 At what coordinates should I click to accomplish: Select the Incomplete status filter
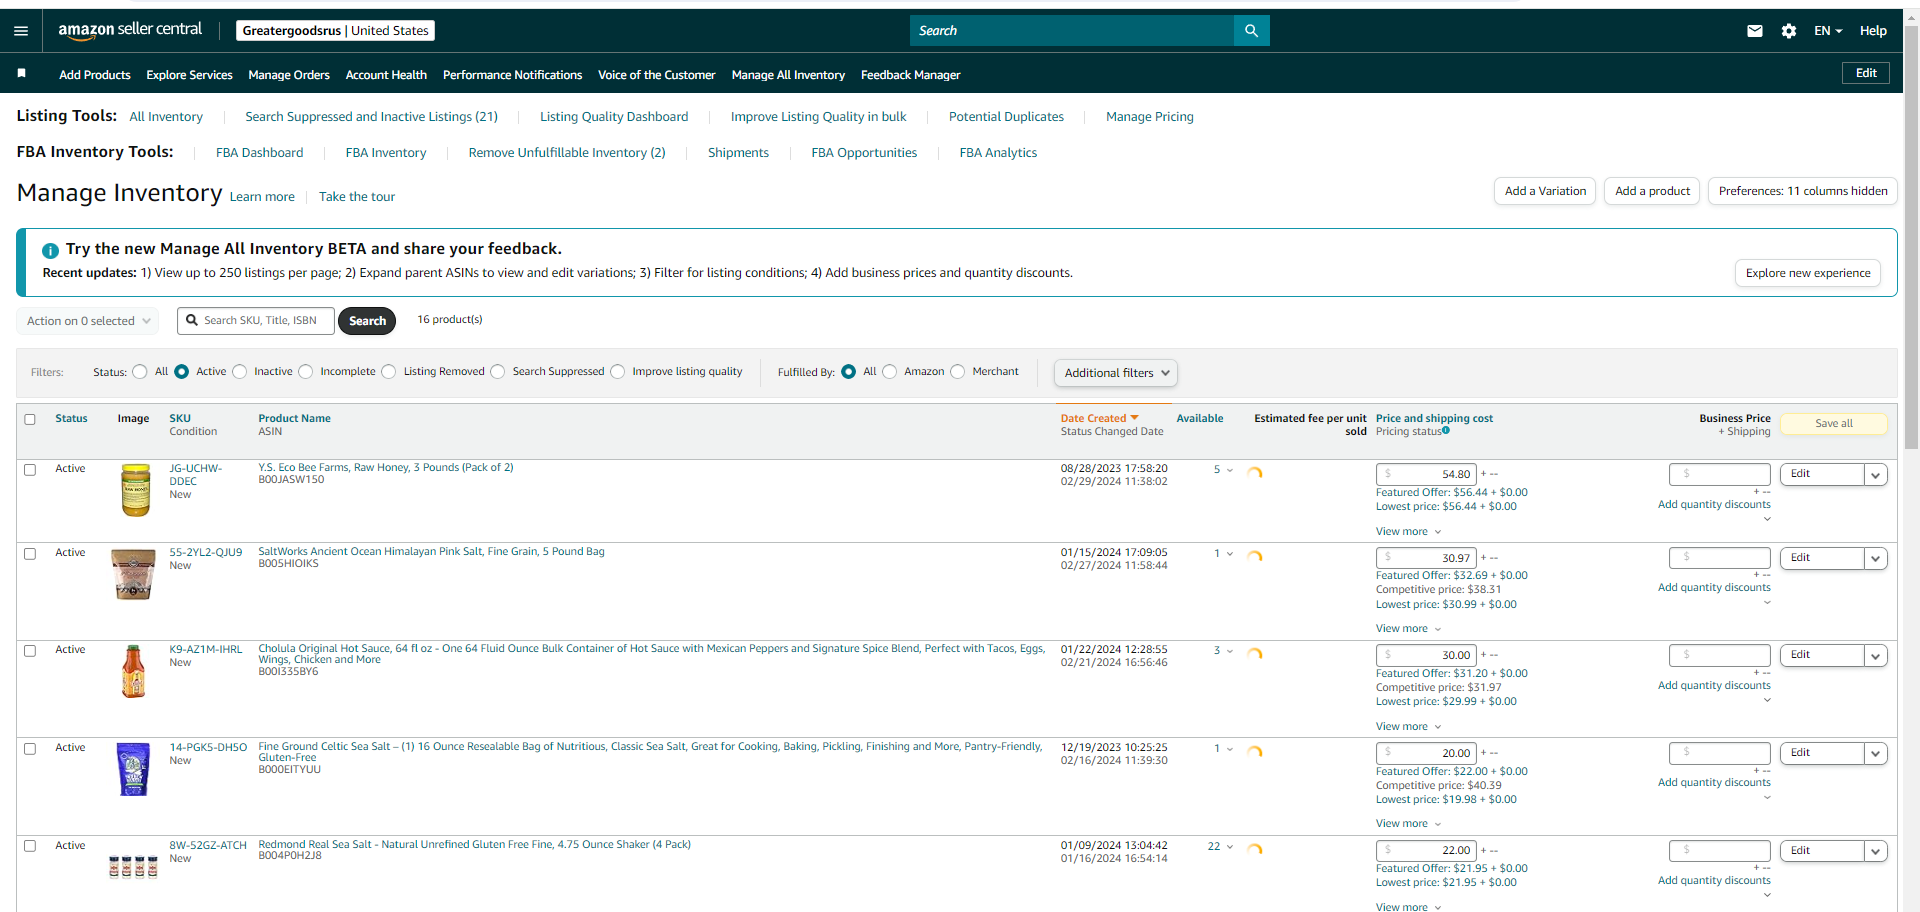[306, 372]
